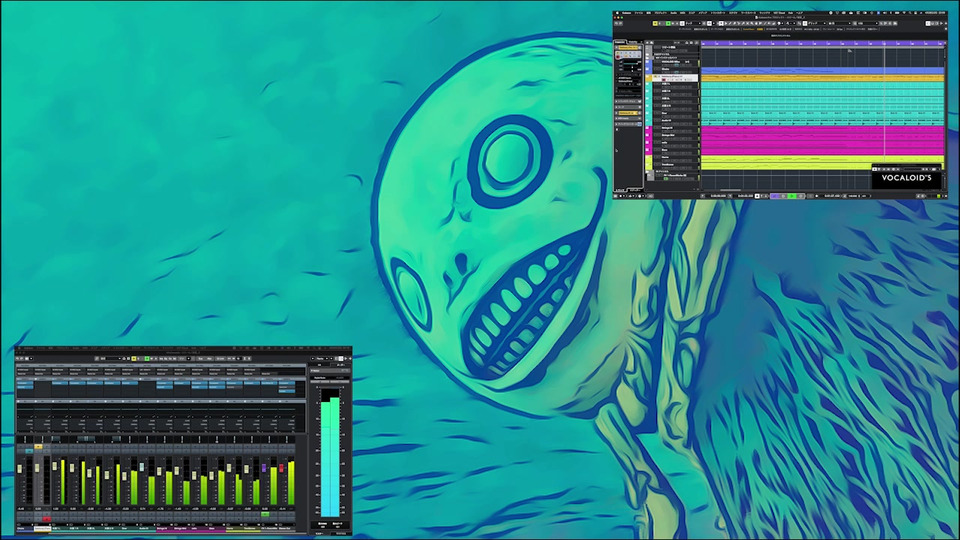Open the dropdown at mixer window's top-right corner
The width and height of the screenshot is (960, 540).
[320, 359]
